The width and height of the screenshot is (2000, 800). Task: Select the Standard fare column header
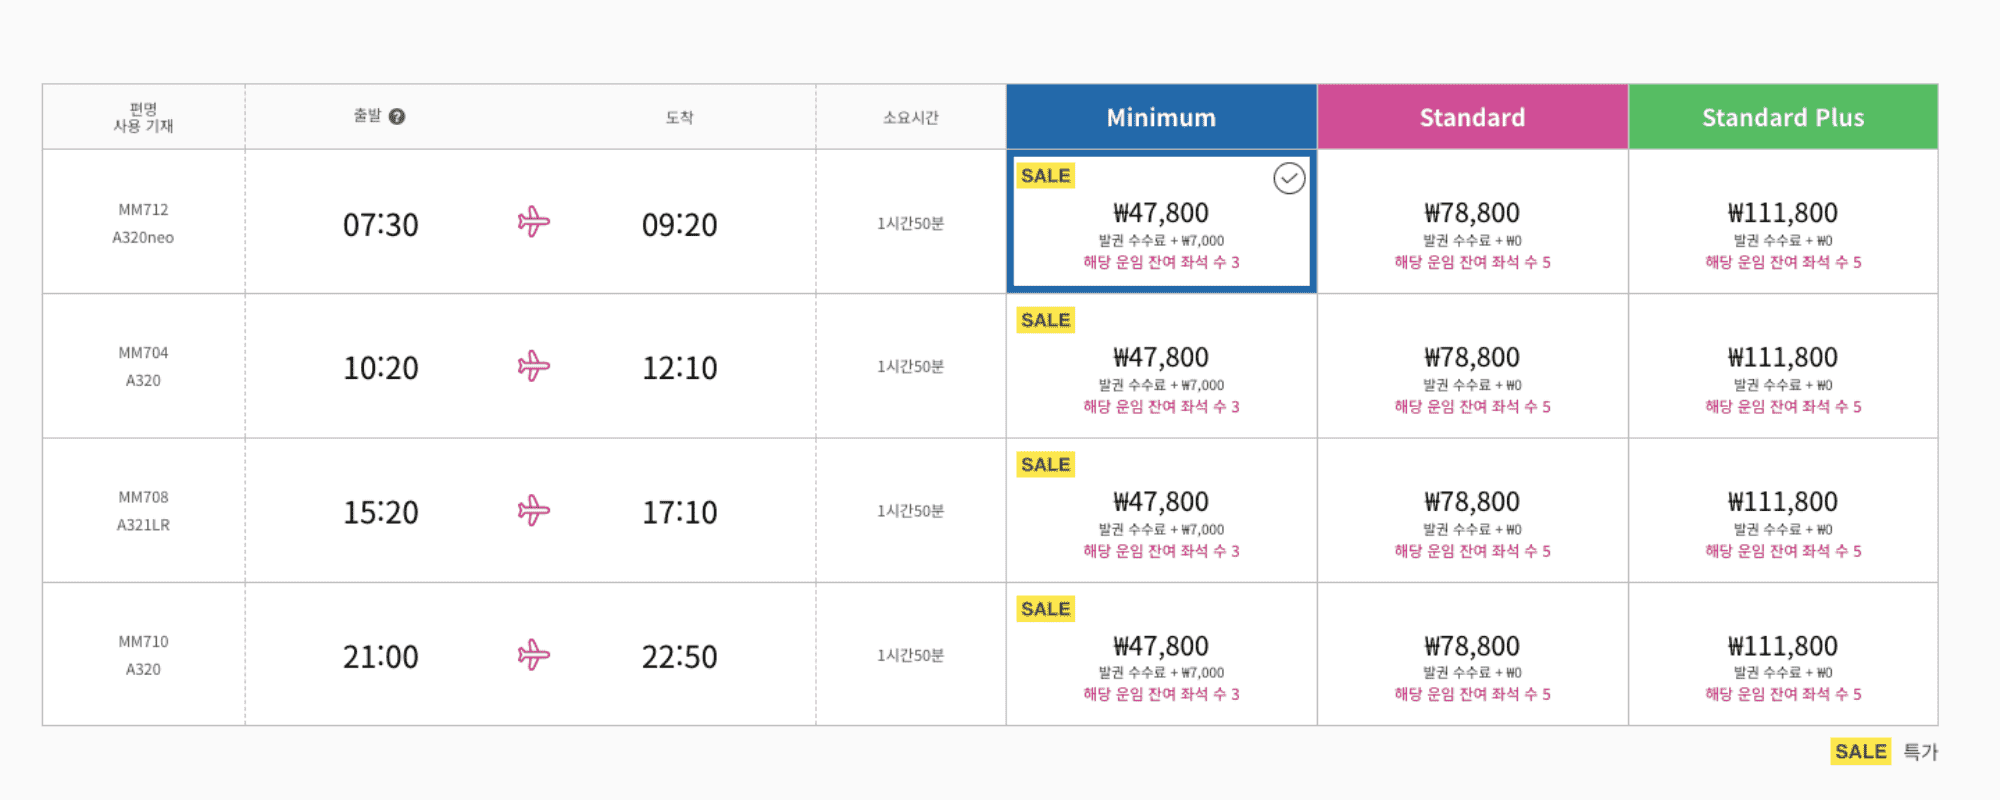coord(1472,117)
